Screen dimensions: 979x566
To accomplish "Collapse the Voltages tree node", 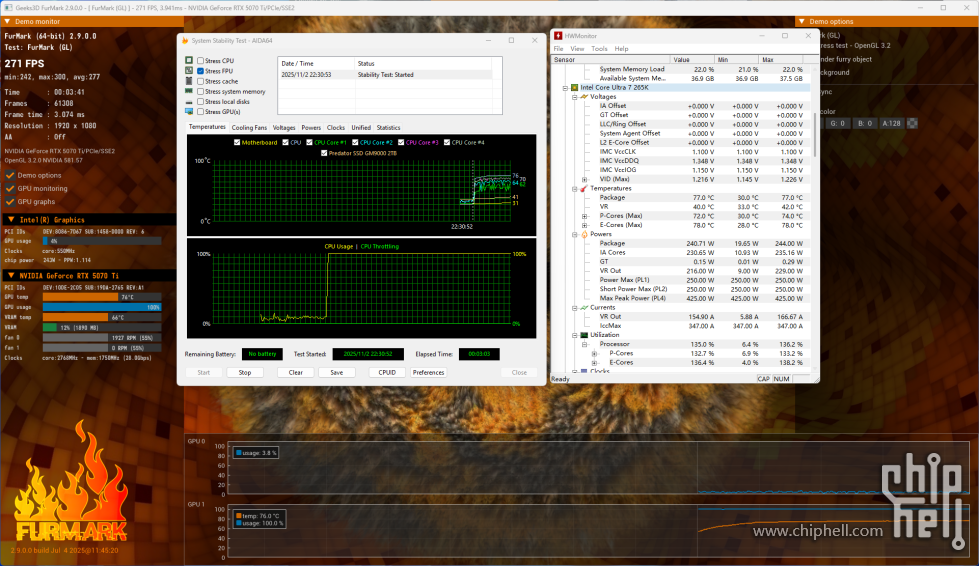I will coord(574,96).
